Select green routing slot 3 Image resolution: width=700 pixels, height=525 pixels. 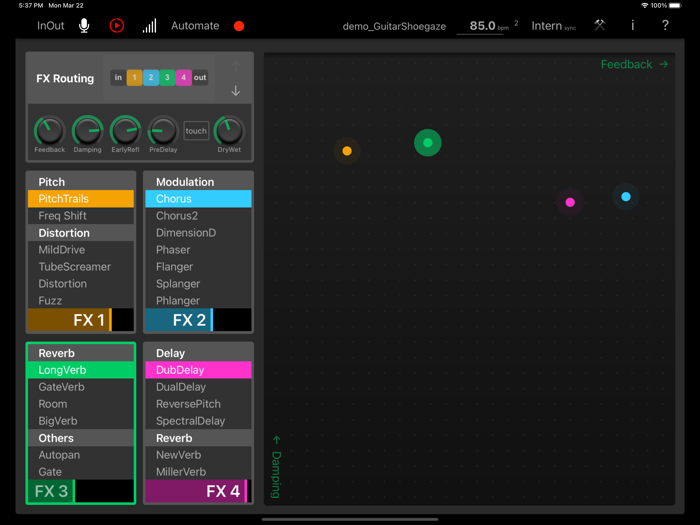click(x=167, y=78)
